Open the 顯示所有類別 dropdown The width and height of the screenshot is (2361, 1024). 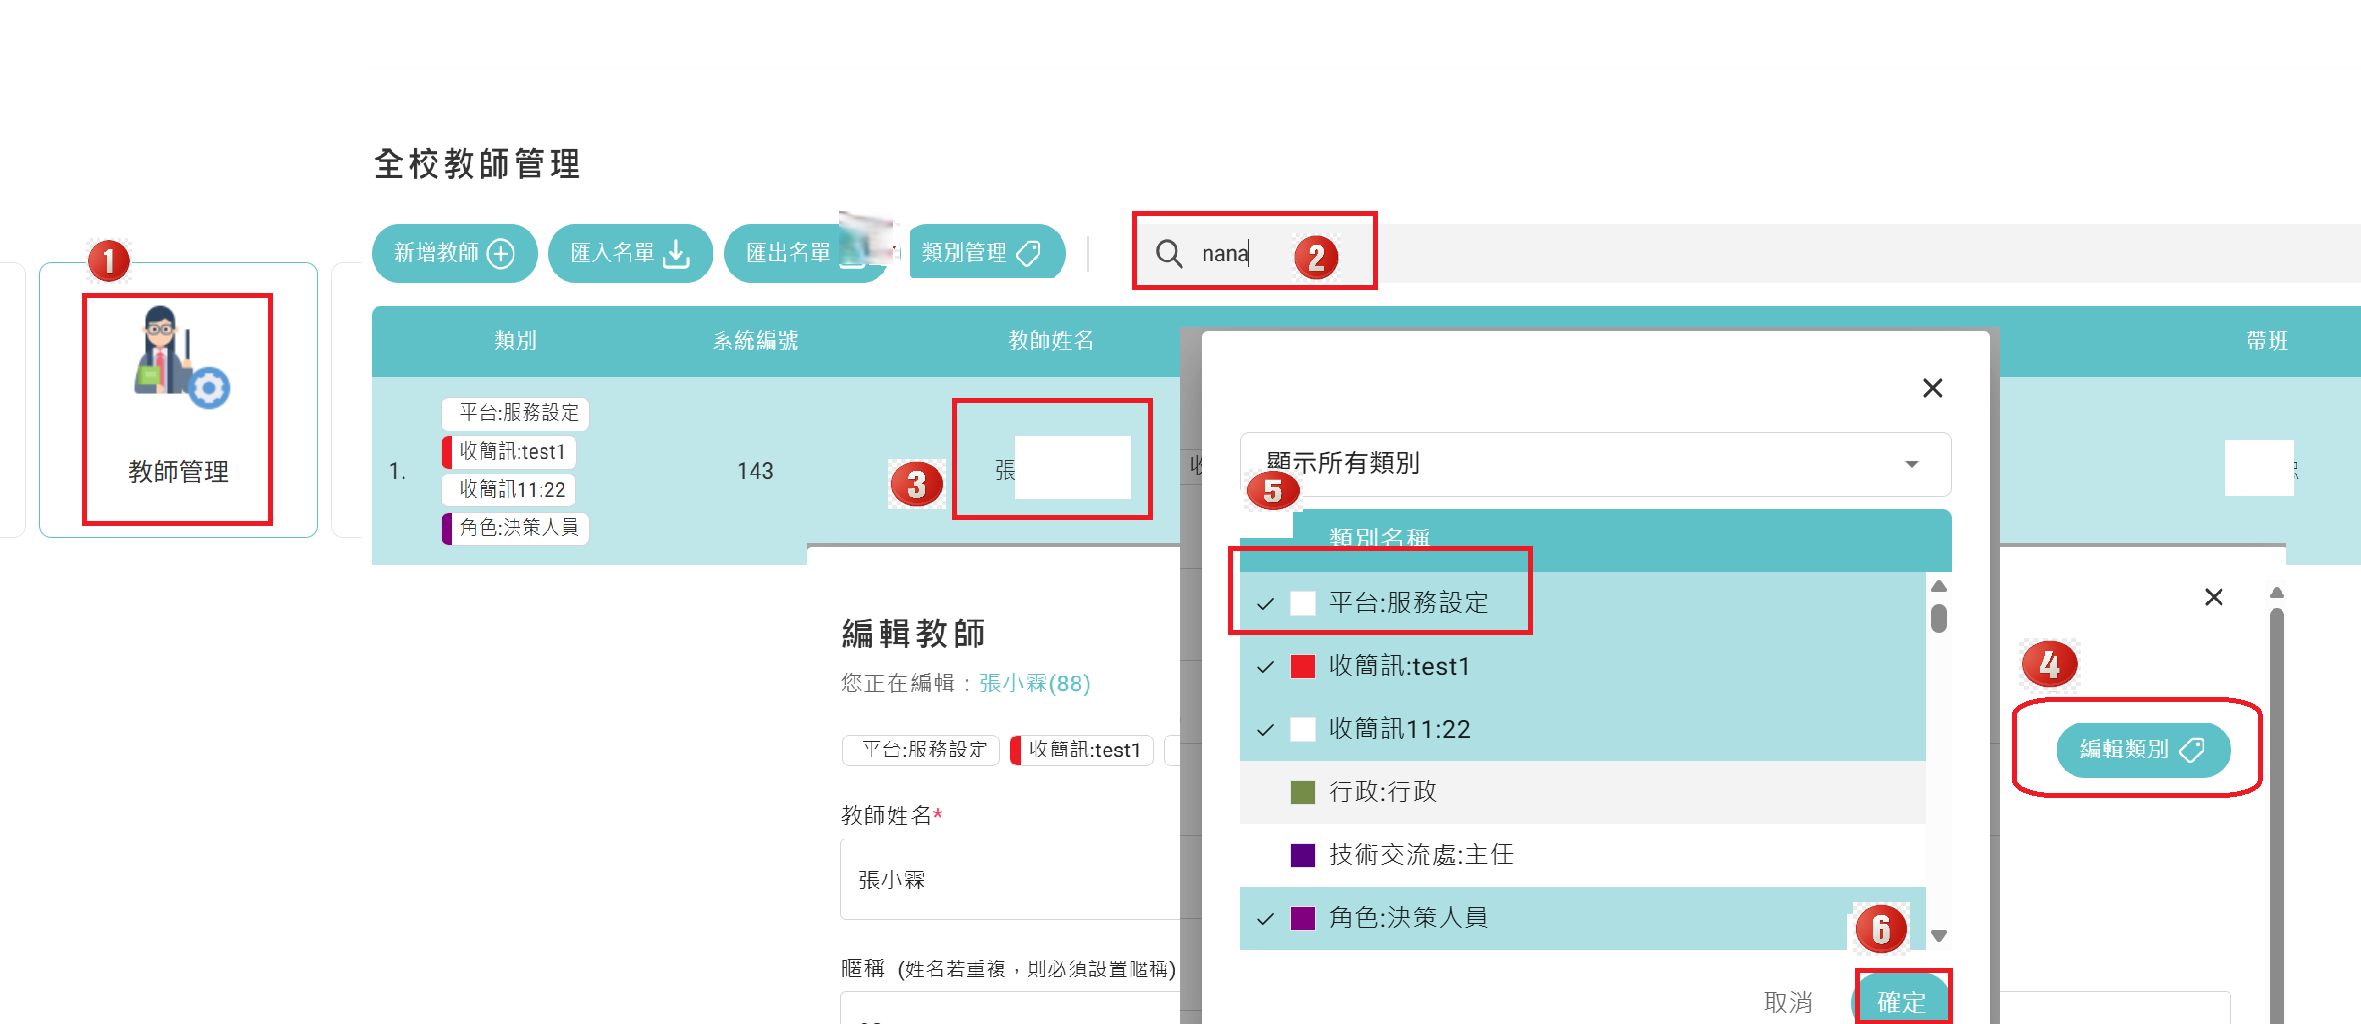(x=1595, y=464)
